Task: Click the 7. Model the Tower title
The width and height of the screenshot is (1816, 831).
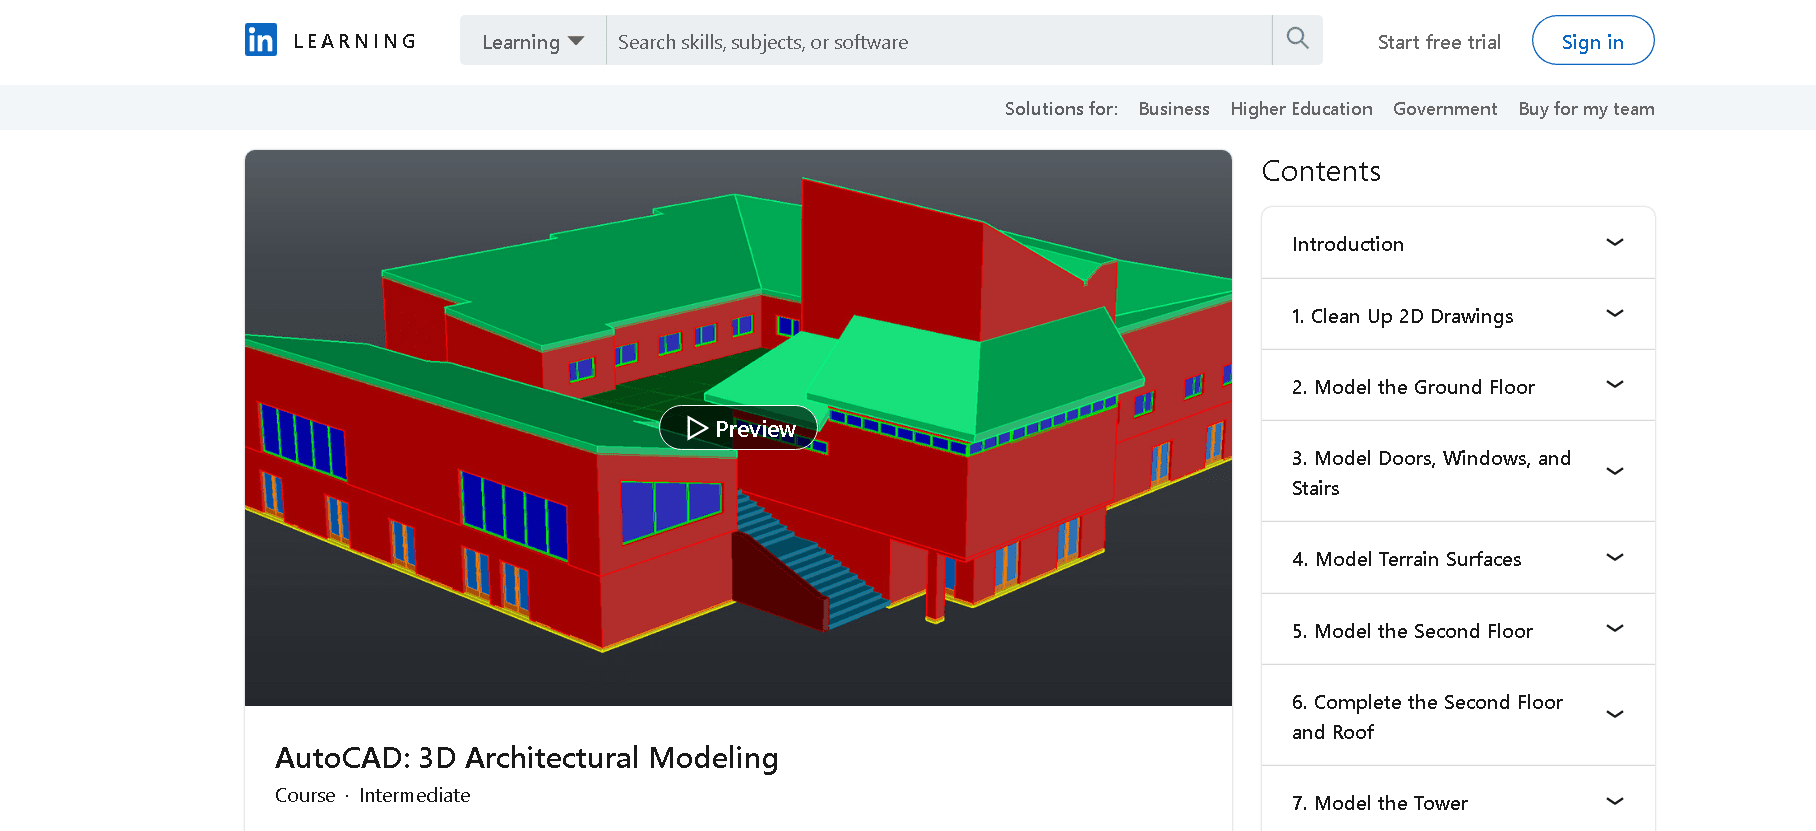Action: click(1380, 803)
